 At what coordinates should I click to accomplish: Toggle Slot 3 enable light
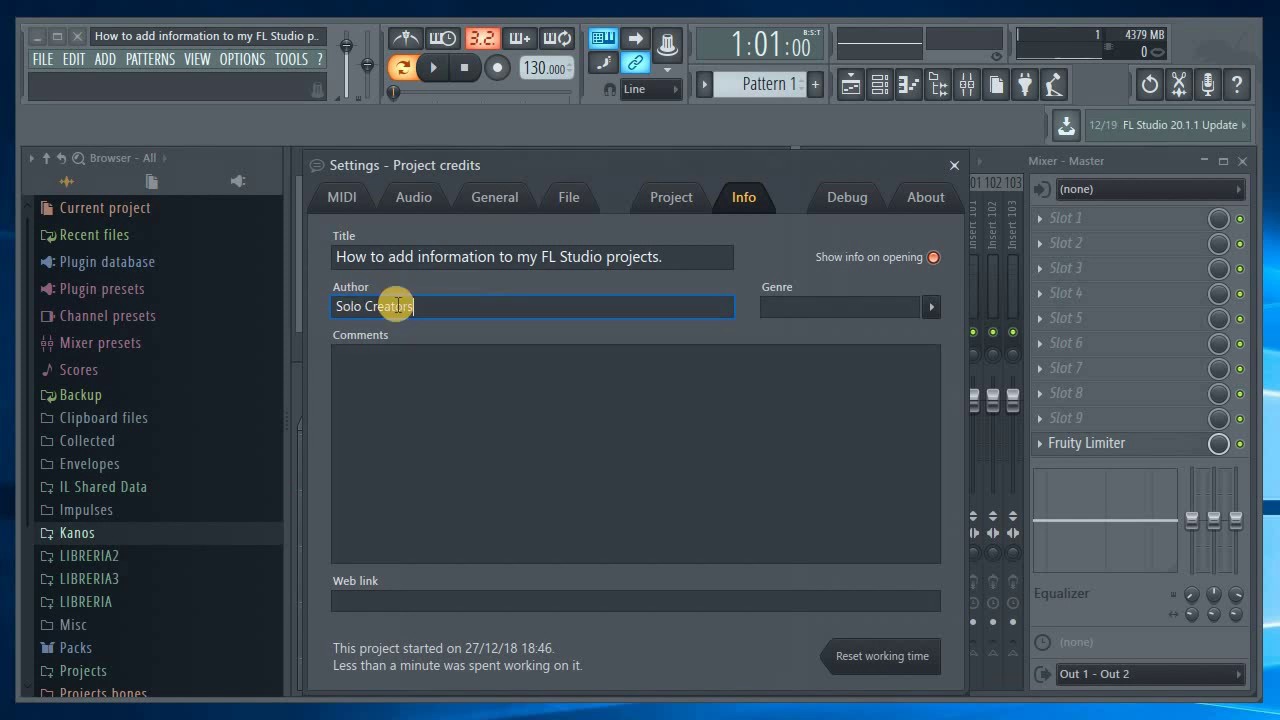pyautogui.click(x=1240, y=269)
